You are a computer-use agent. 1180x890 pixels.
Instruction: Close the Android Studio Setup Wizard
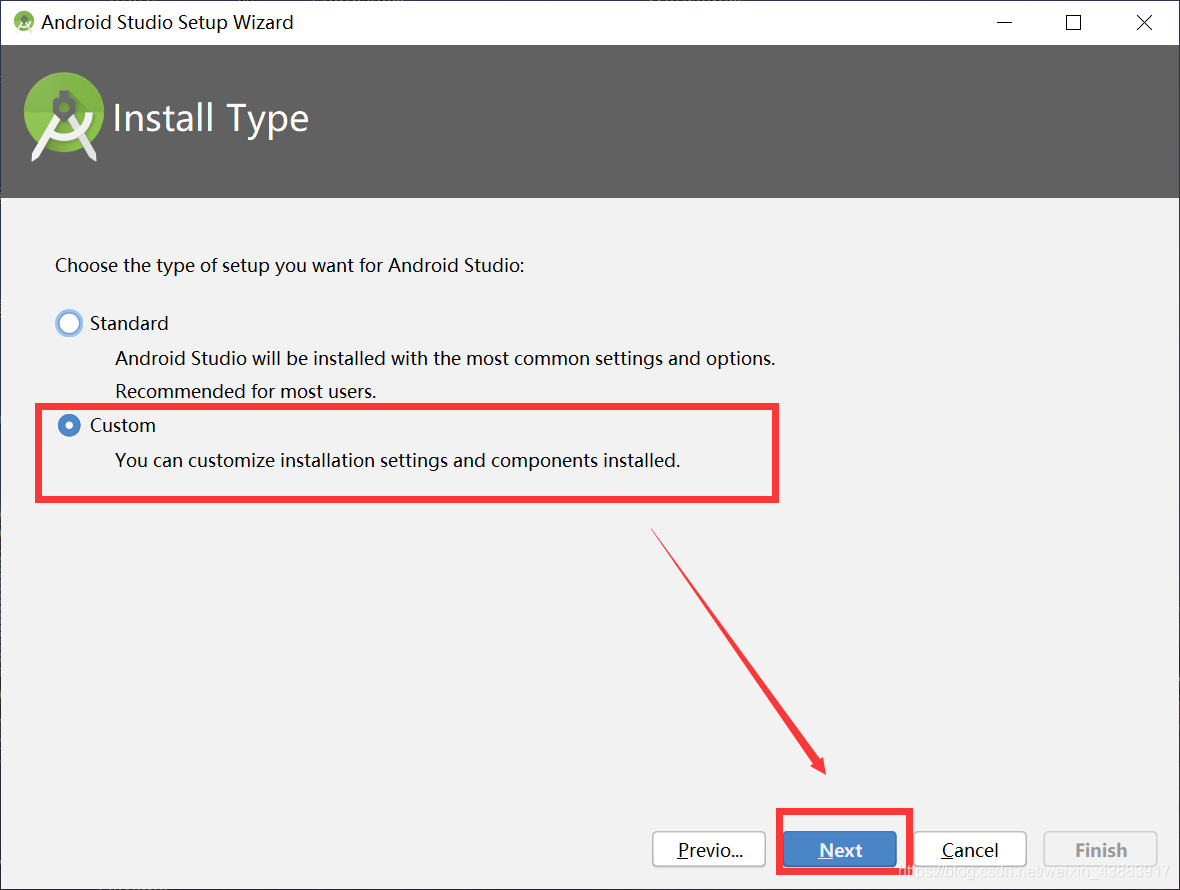click(1144, 23)
